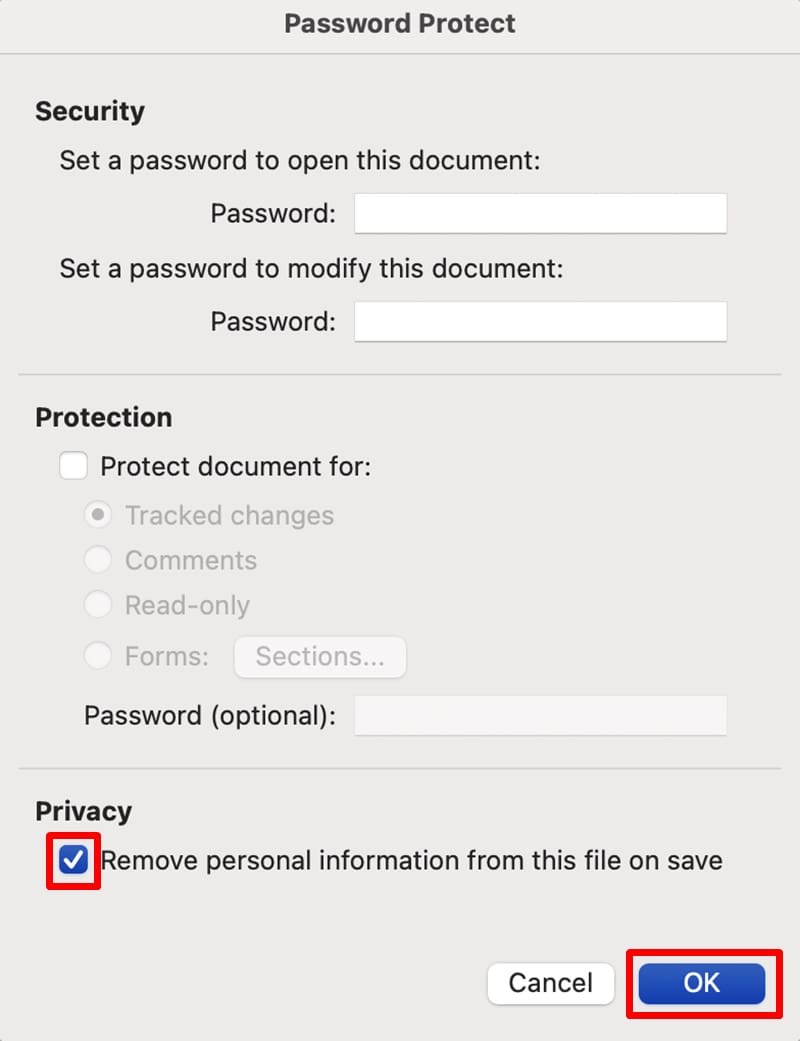Uncheck the Remove personal information checkbox
This screenshot has height=1041, width=800.
74,860
